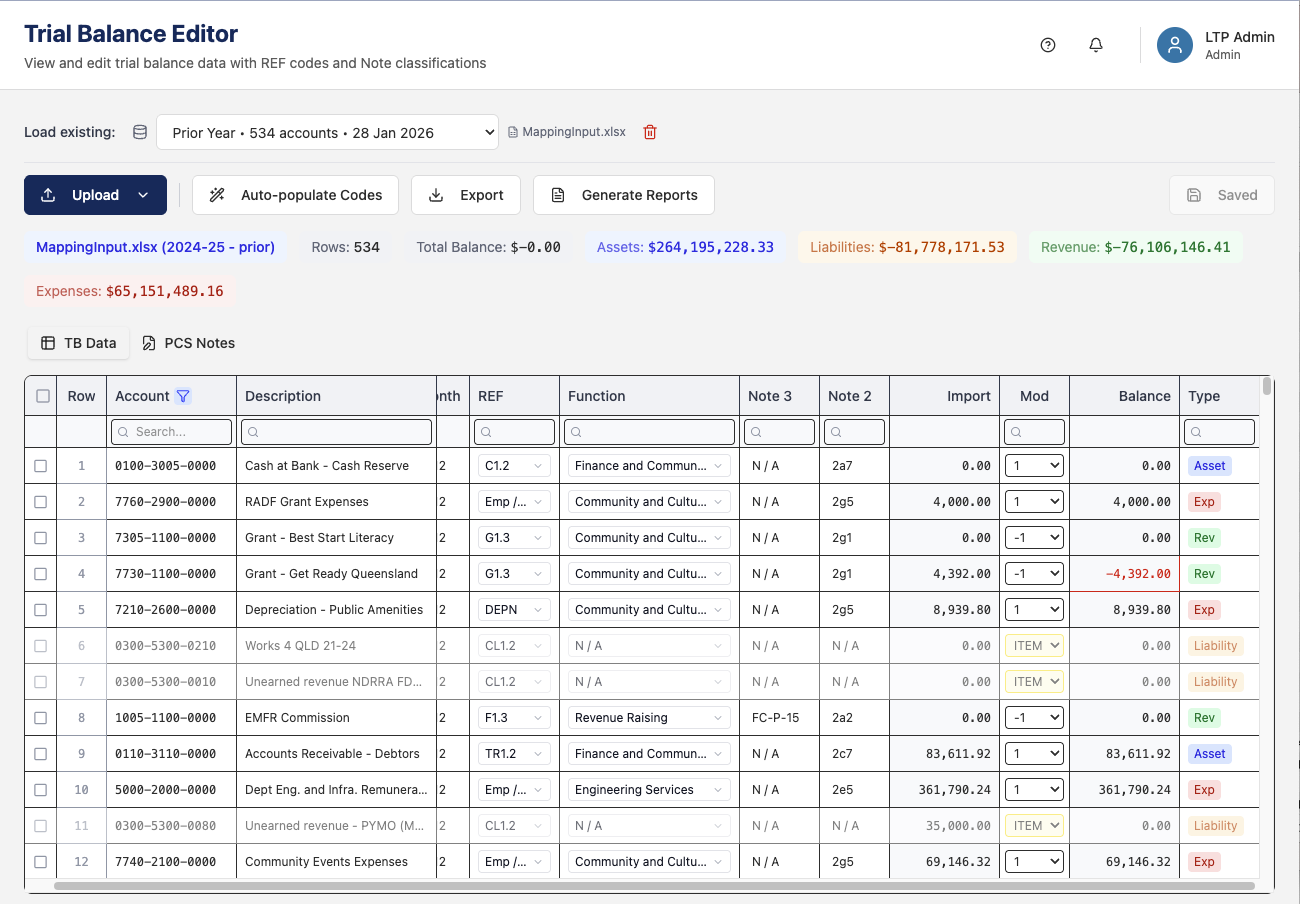
Task: Check row 2 RADF Grant Expenses checkbox
Action: pyautogui.click(x=41, y=502)
